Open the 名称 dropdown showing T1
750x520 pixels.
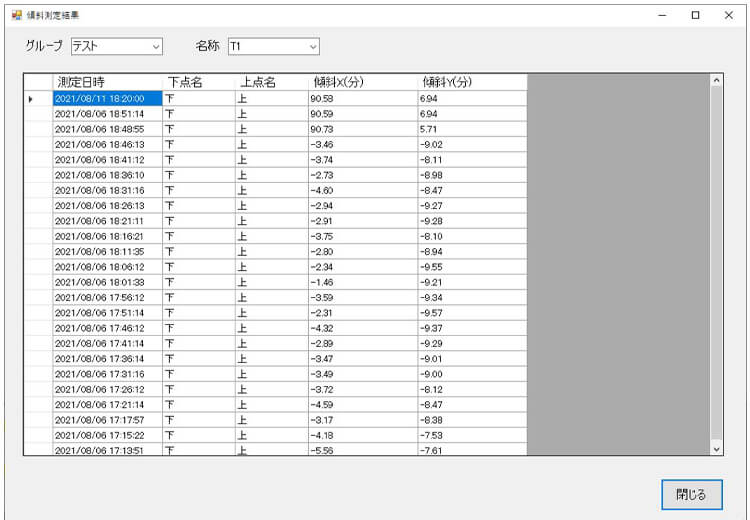pos(274,46)
